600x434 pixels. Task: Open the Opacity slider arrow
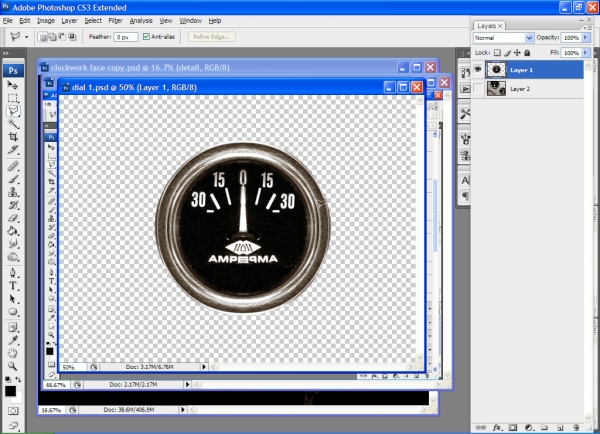585,38
